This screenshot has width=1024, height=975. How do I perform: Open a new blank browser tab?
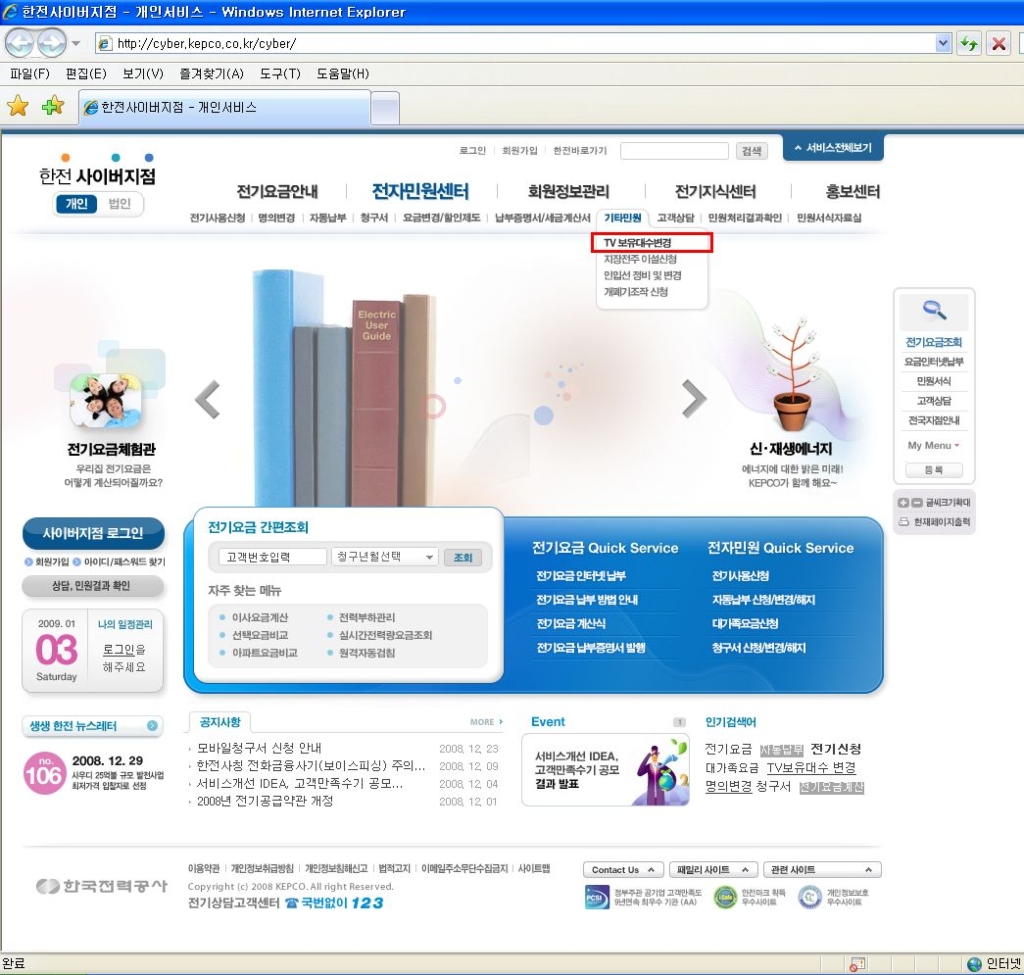click(385, 108)
